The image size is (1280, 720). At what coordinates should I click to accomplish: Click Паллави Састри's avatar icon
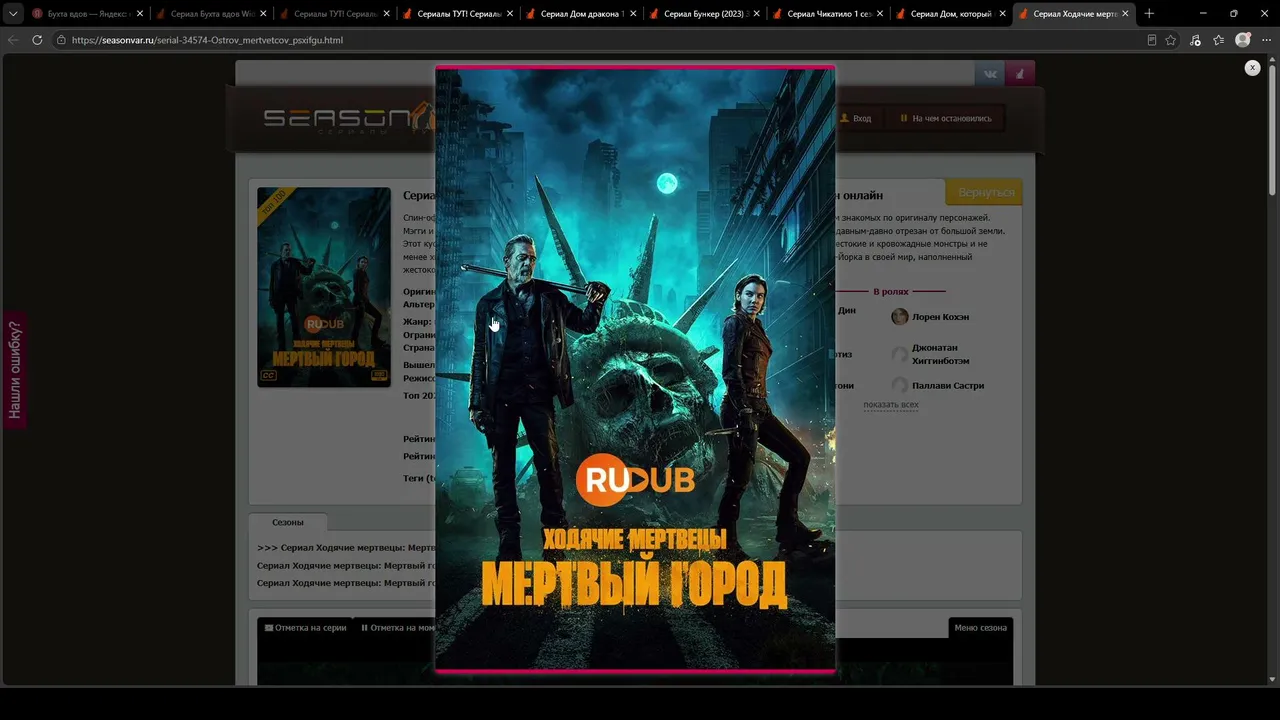tap(900, 385)
